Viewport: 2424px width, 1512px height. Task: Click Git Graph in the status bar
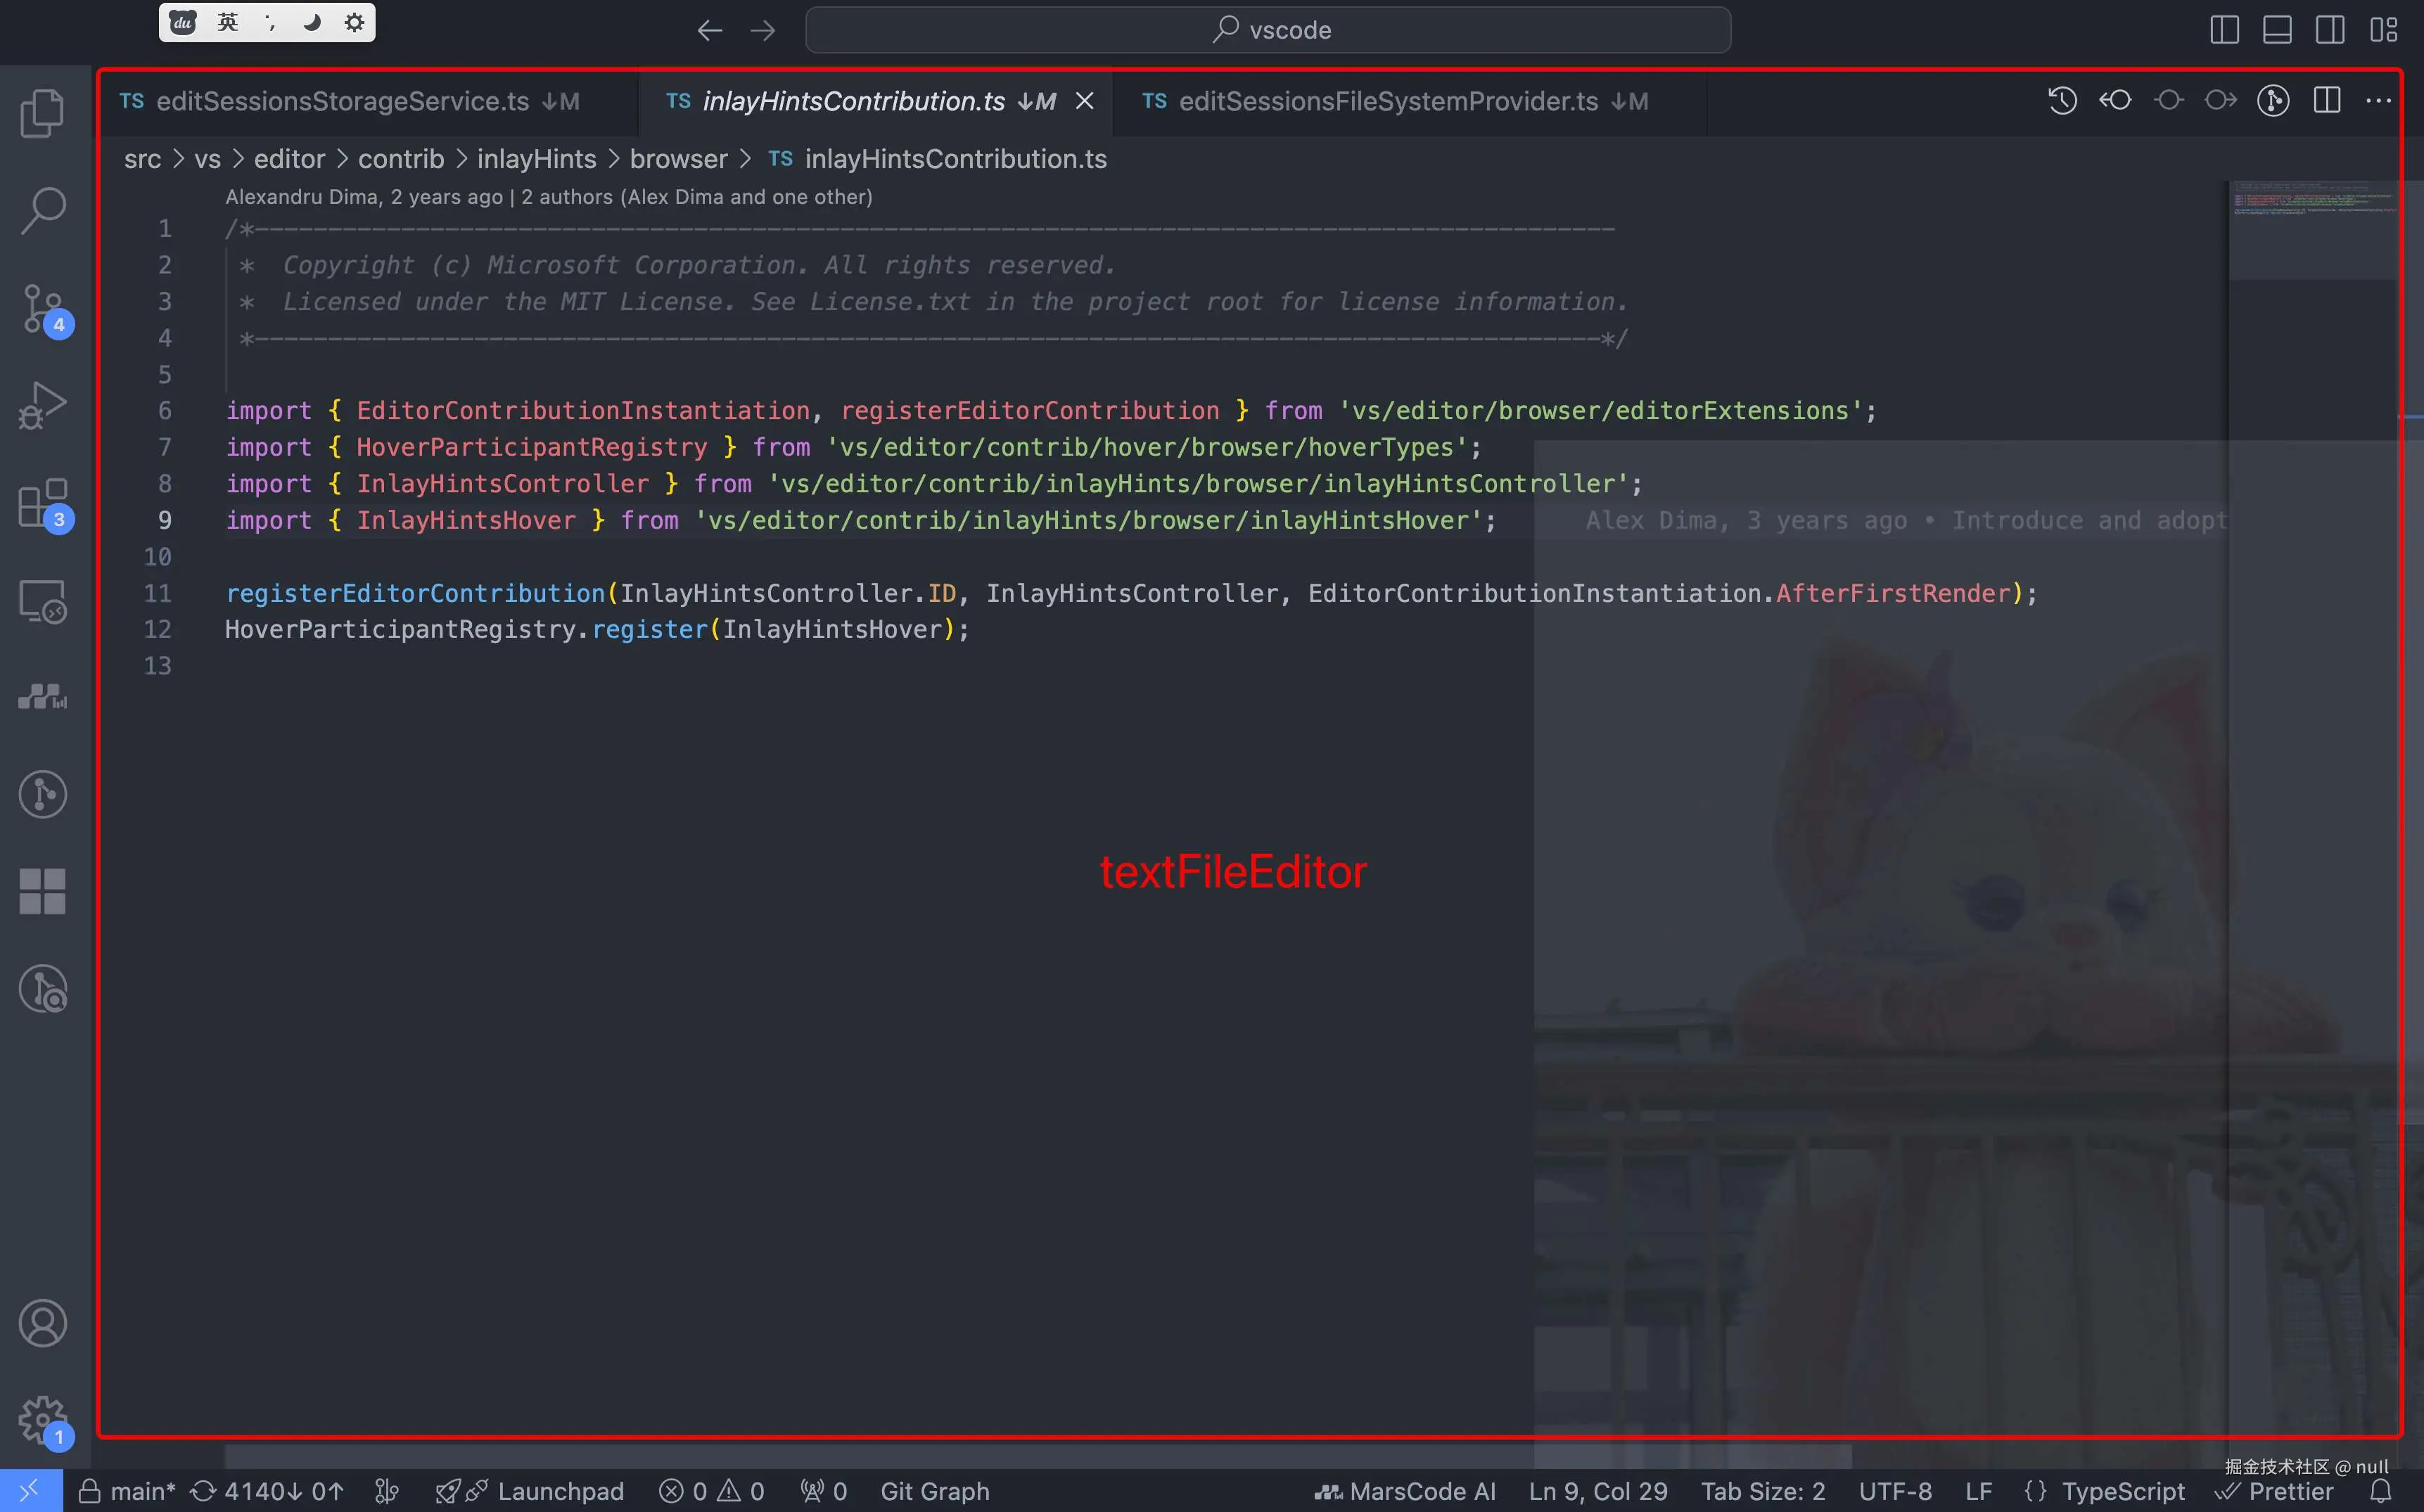click(x=934, y=1491)
